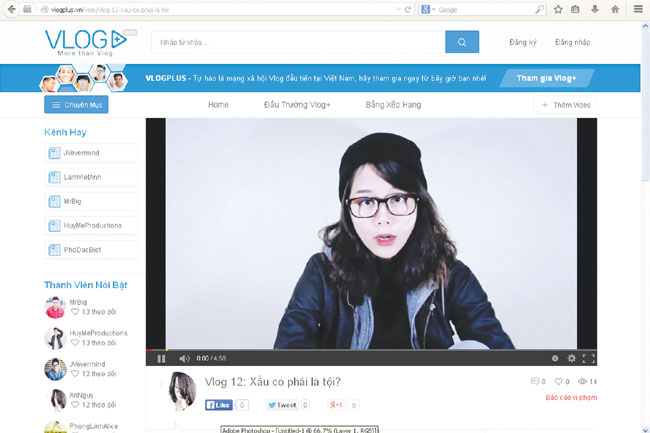
Task: Click the eye view count icon
Action: tap(582, 381)
